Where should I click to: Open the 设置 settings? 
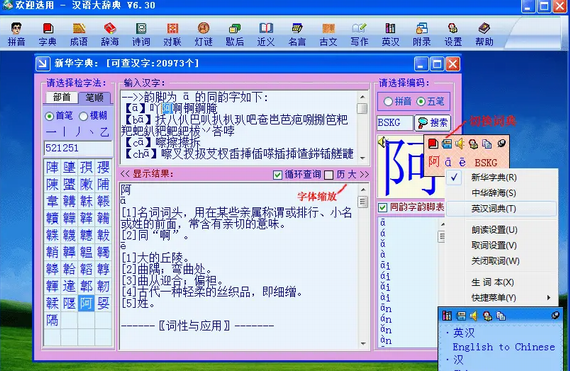point(453,34)
